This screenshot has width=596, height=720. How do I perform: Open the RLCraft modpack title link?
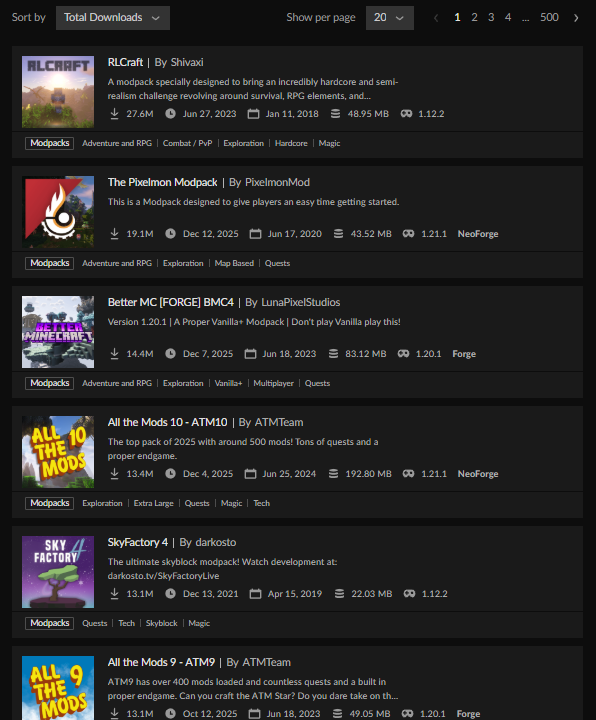(x=125, y=62)
